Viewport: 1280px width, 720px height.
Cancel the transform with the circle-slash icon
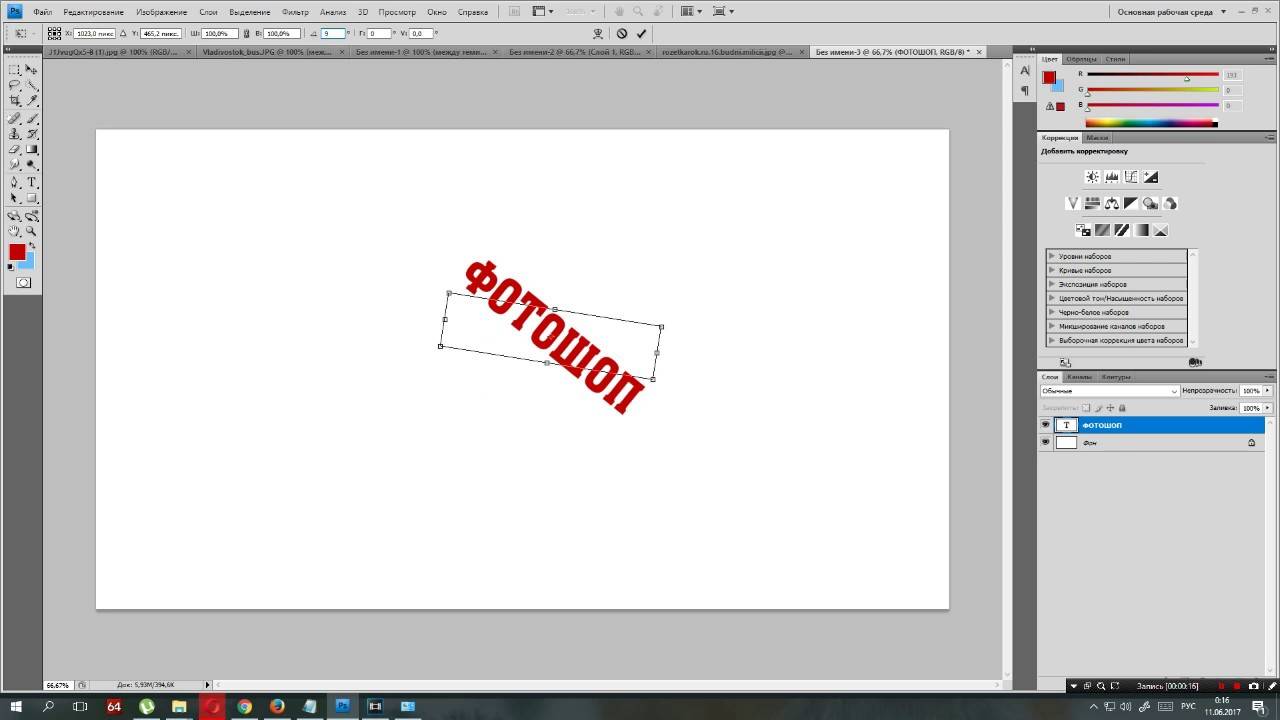(x=621, y=33)
